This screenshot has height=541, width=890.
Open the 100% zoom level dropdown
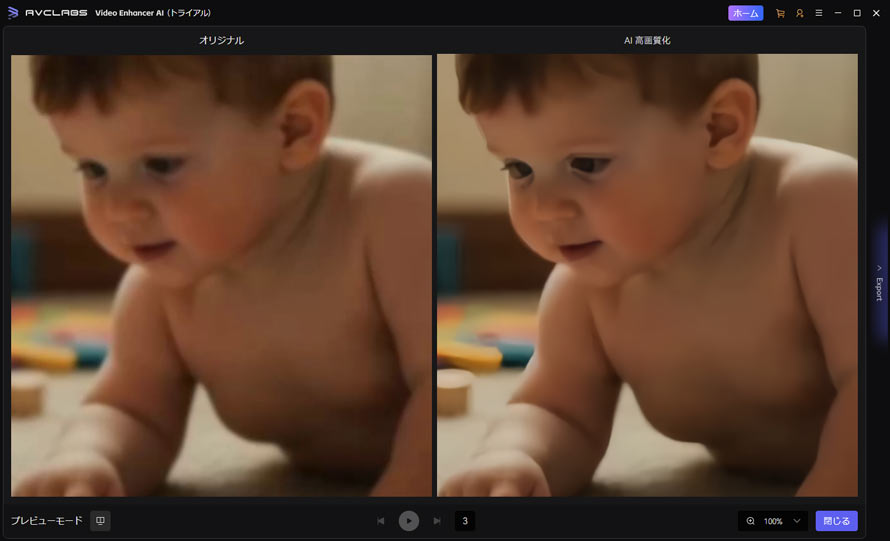point(775,521)
